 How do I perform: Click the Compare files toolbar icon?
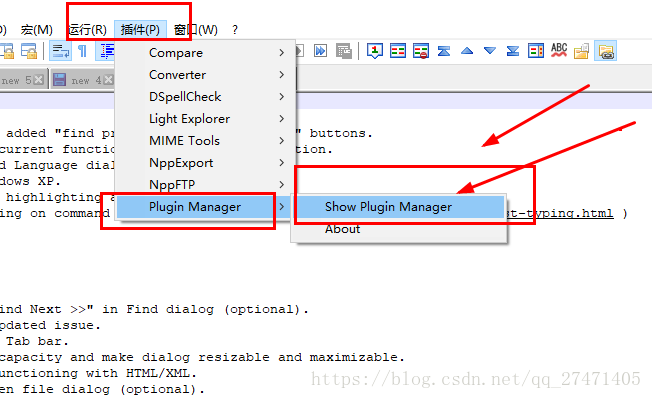tap(398, 51)
